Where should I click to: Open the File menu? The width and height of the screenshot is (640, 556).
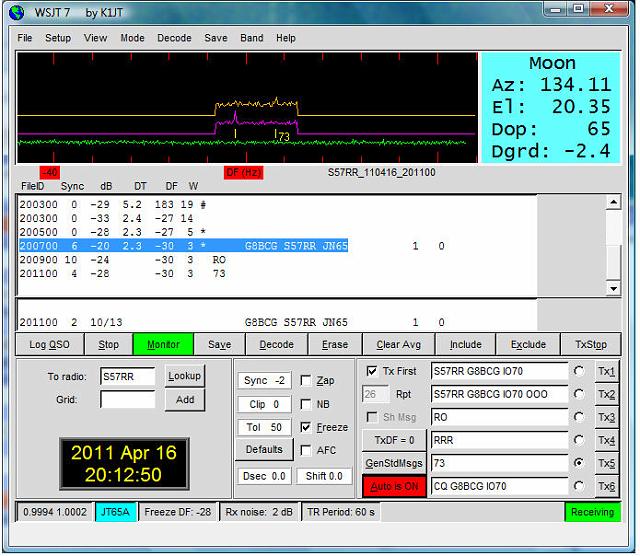click(x=24, y=38)
